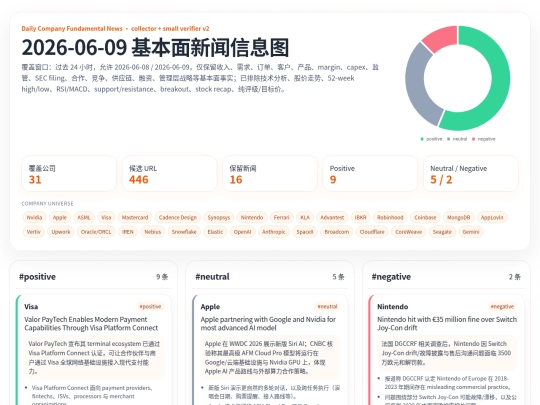The height and width of the screenshot is (405, 540).
Task: Click the 5 条 count in neutral column
Action: coord(339,277)
